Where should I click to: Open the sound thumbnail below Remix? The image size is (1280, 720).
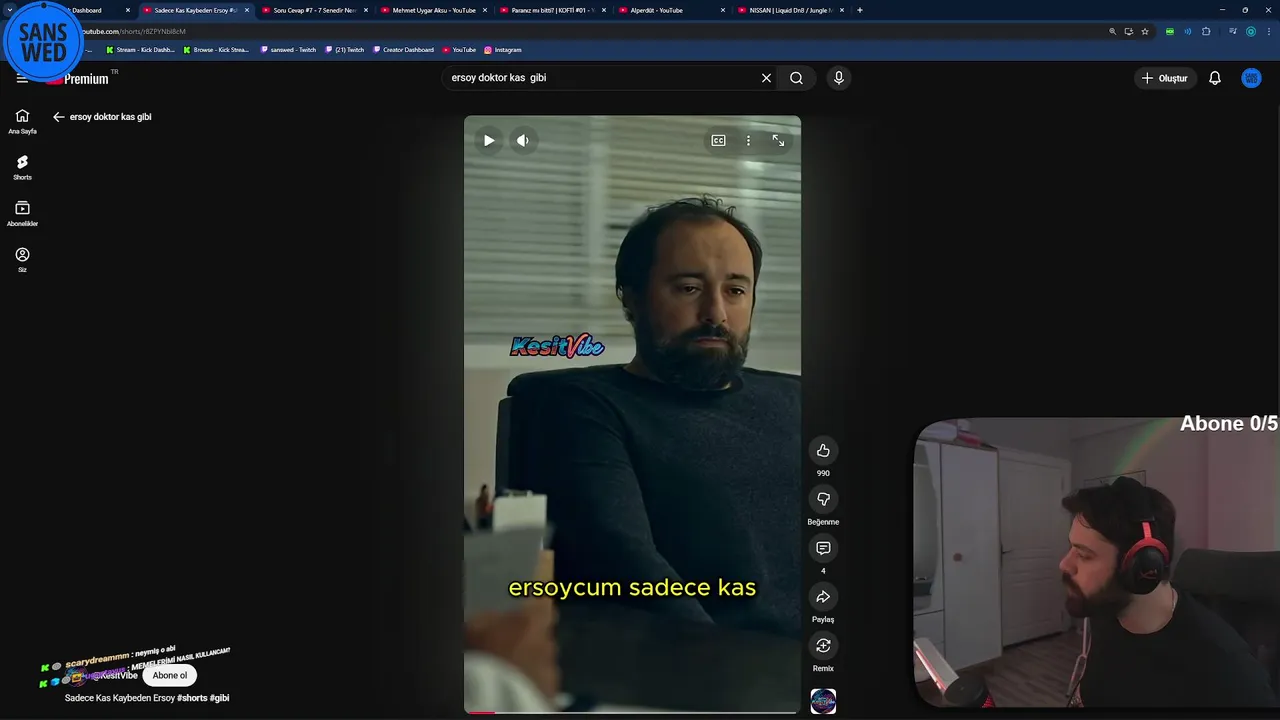click(823, 701)
